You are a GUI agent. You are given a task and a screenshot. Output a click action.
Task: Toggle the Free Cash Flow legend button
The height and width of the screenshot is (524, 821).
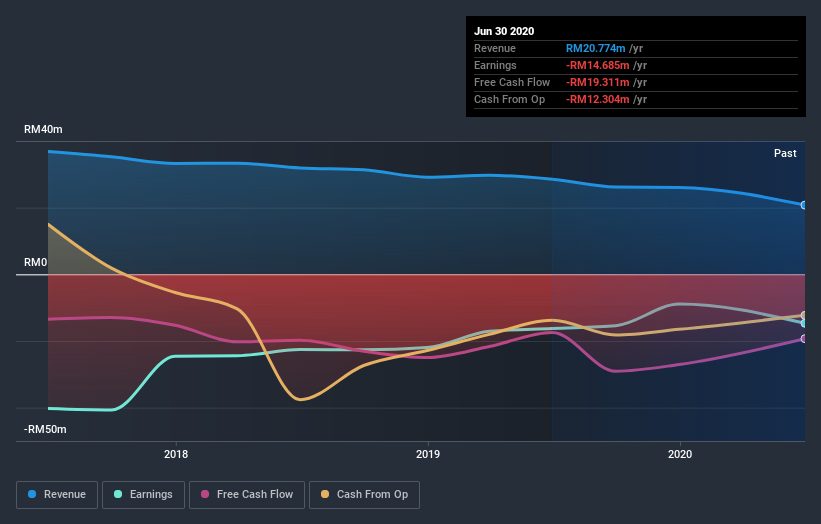tap(247, 495)
